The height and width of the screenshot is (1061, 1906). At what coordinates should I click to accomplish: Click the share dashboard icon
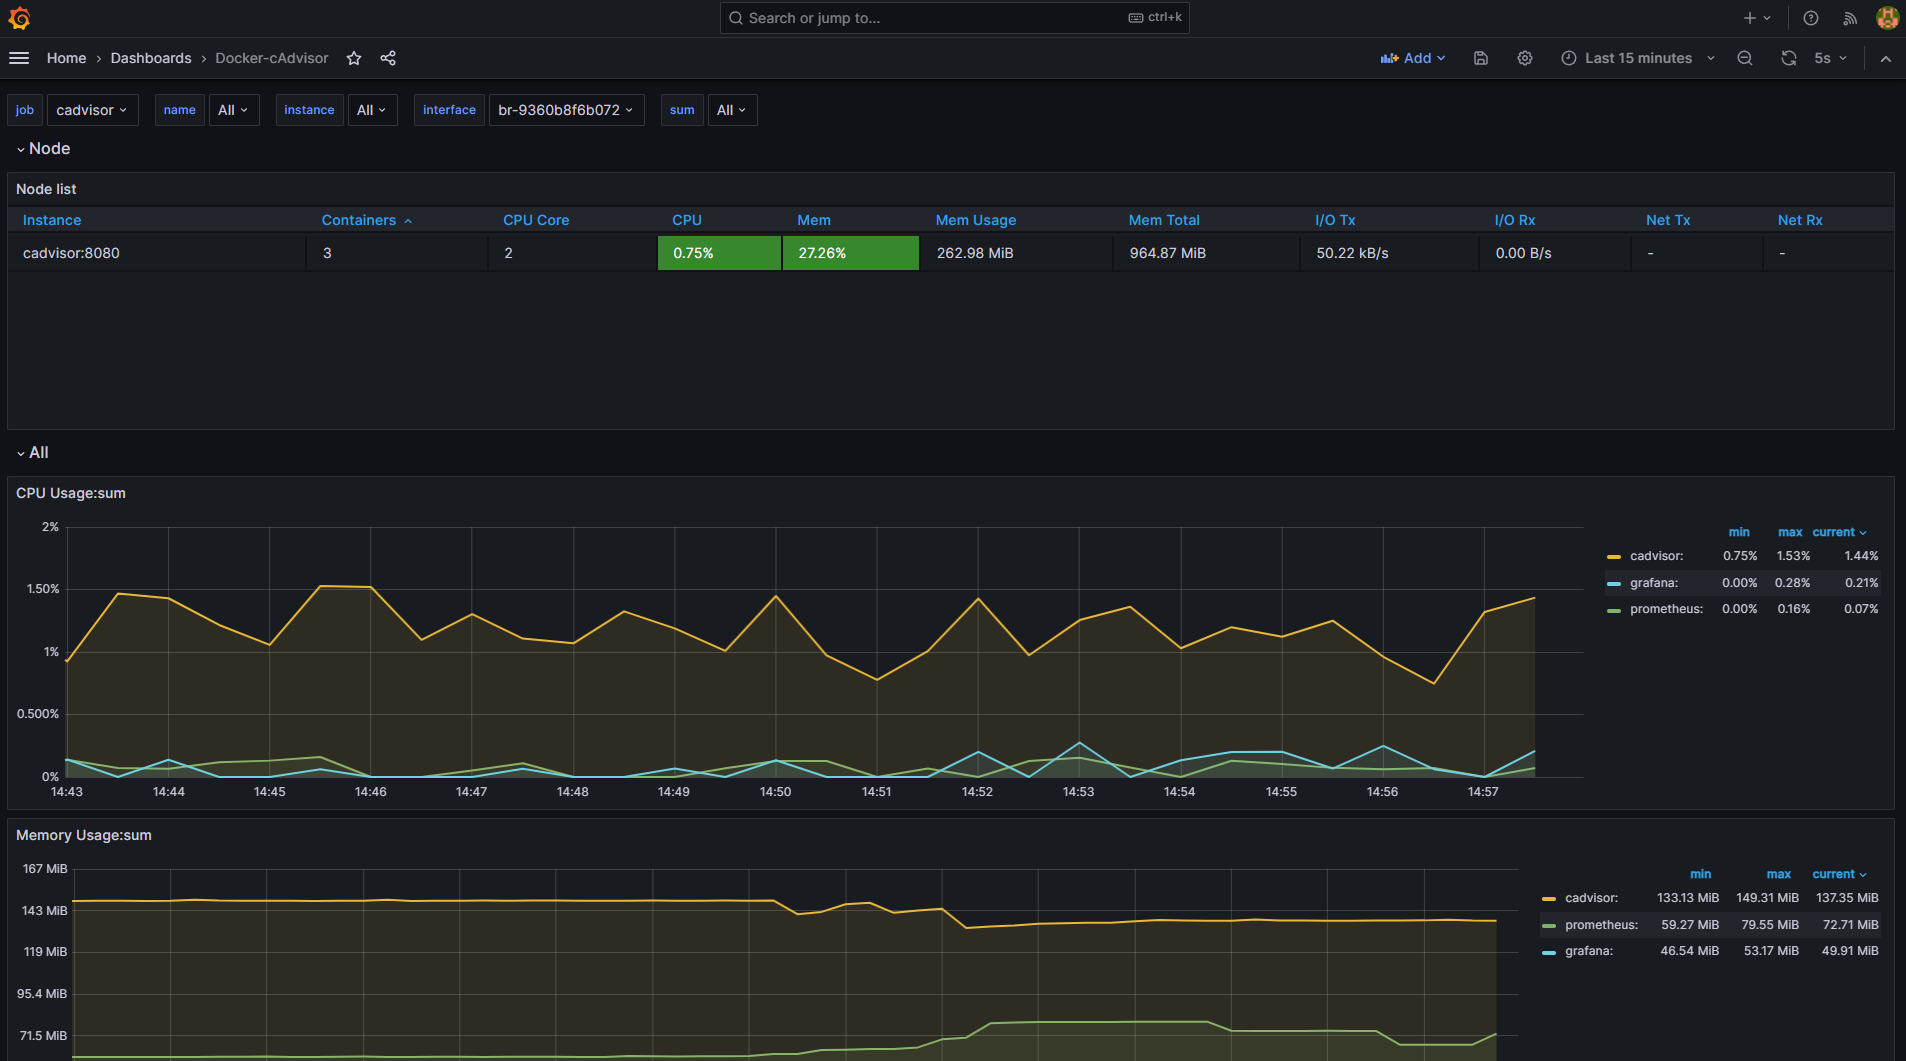pos(388,58)
